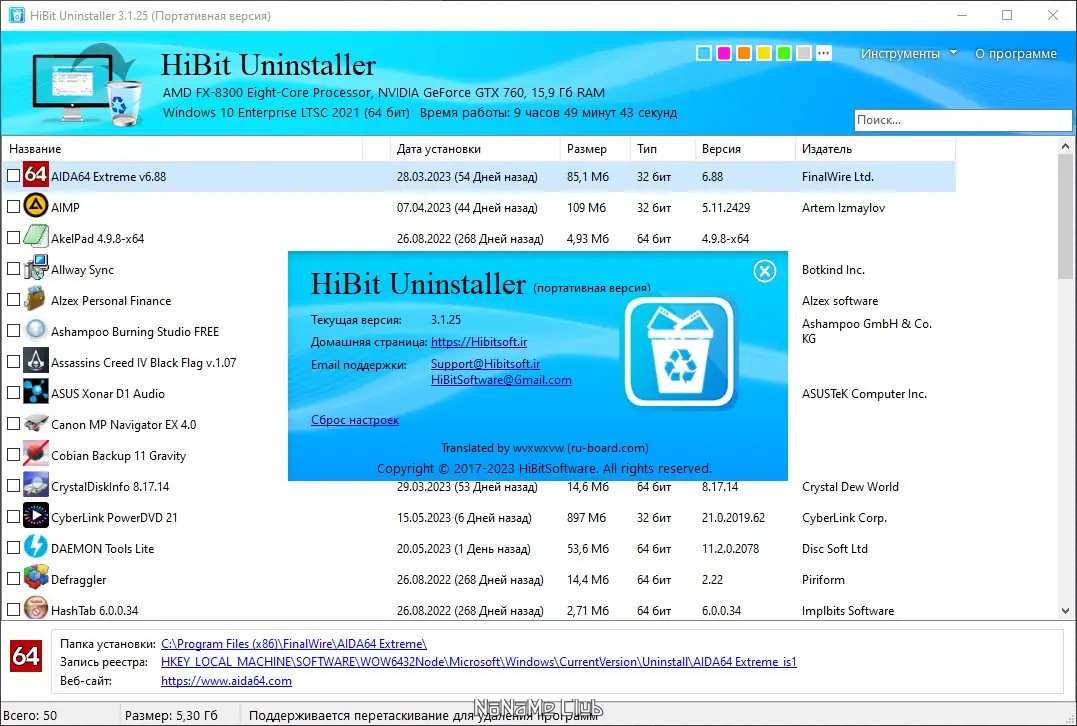This screenshot has height=726, width=1077.
Task: Sort by the Размер column header
Action: click(595, 149)
